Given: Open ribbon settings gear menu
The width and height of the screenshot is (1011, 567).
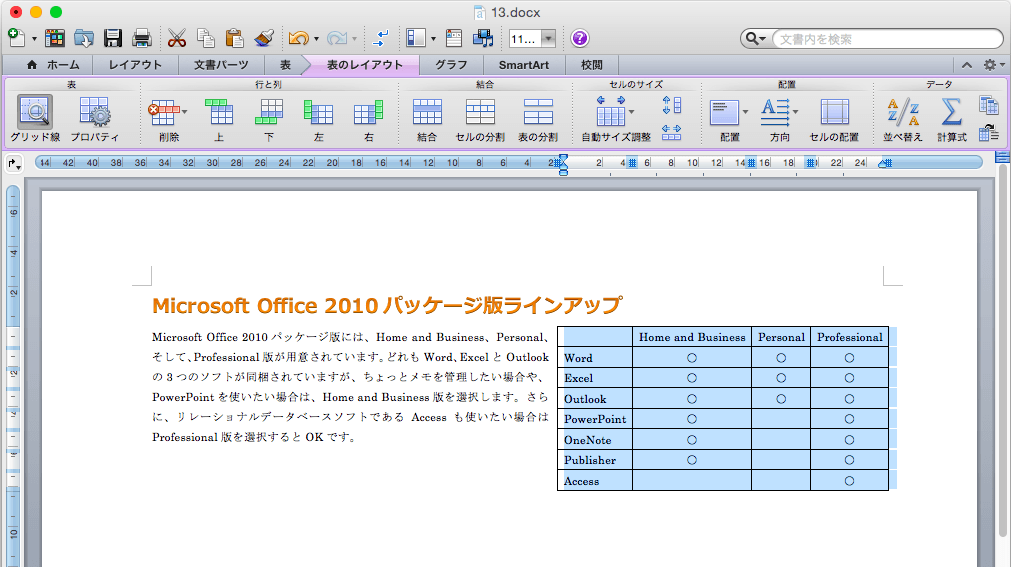Looking at the screenshot, I should pyautogui.click(x=993, y=65).
